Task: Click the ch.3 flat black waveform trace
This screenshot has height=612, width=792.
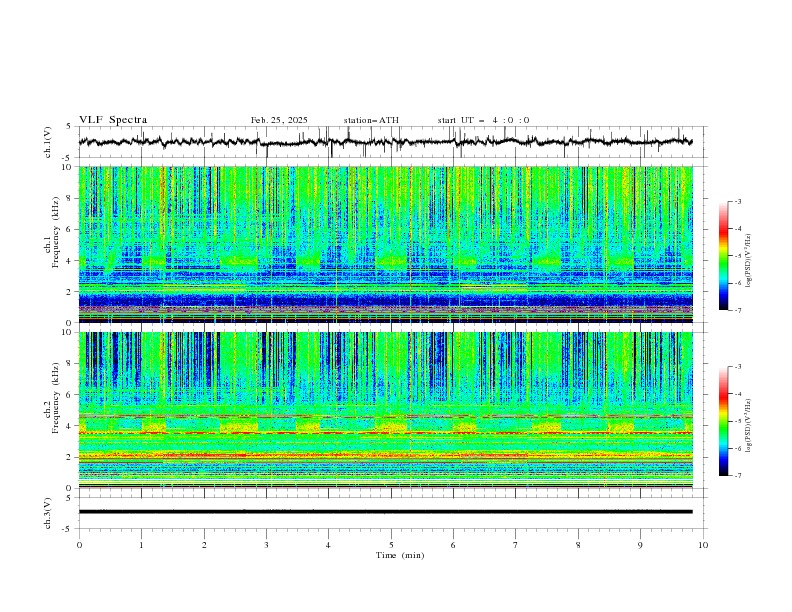Action: coord(385,512)
